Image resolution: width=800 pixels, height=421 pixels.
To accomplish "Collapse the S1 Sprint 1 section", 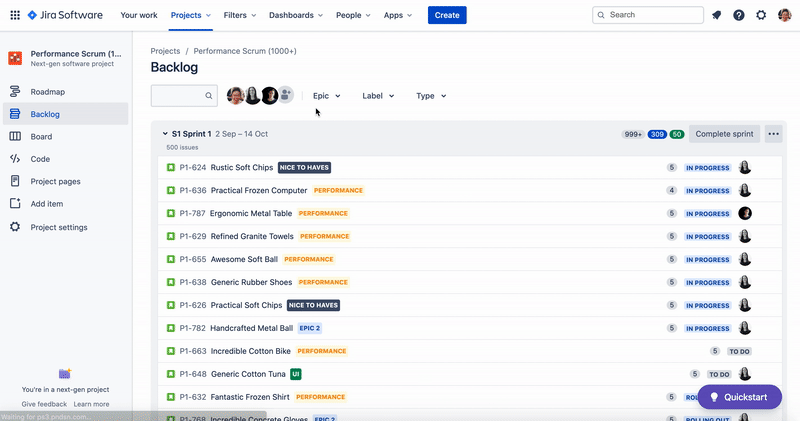I will [x=165, y=134].
